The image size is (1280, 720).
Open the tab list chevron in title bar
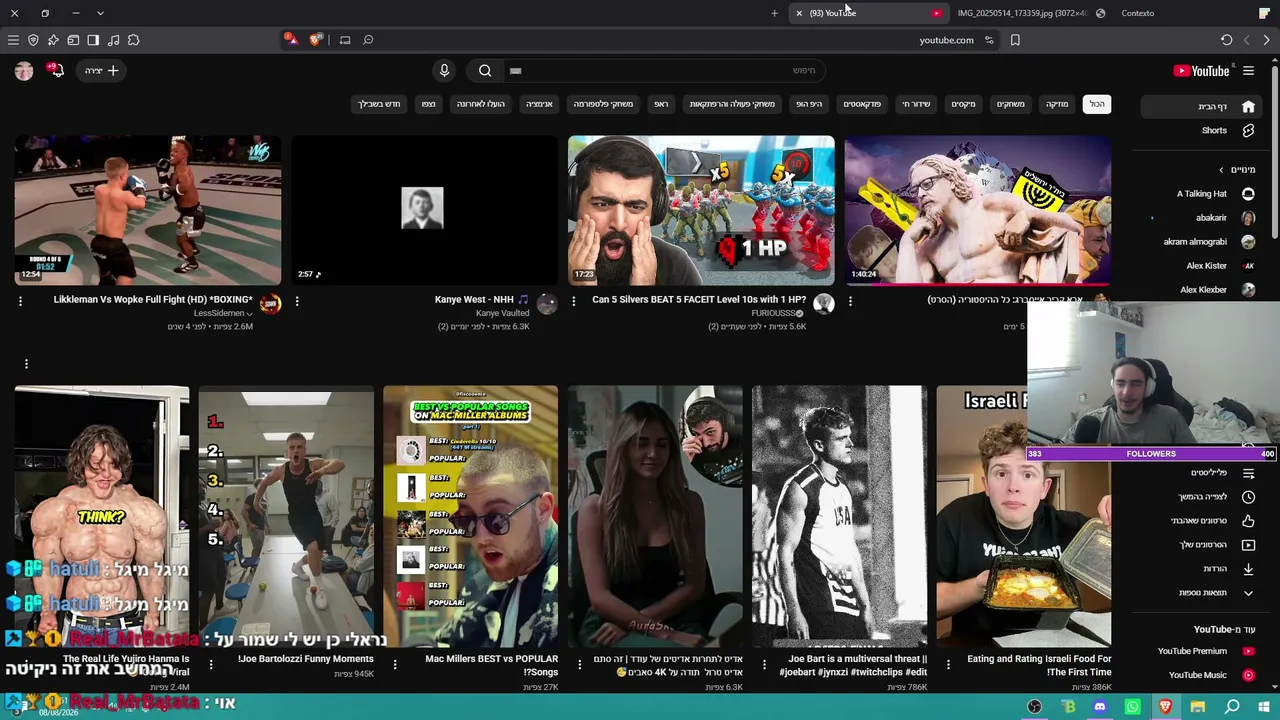100,13
